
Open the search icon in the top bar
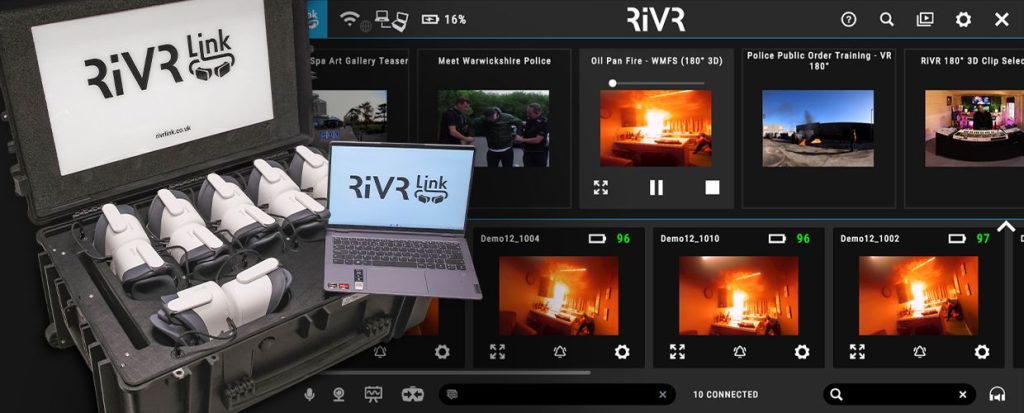(x=886, y=20)
